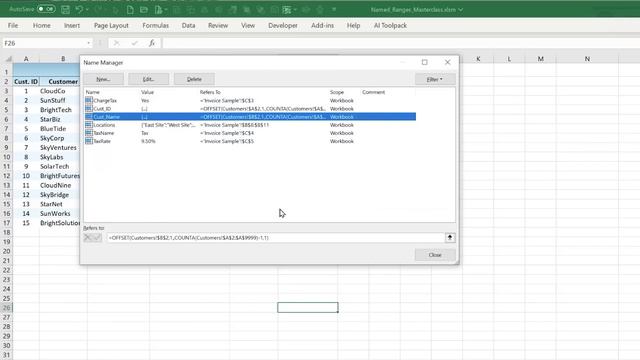Click the Cust_ID name icon

(x=89, y=108)
